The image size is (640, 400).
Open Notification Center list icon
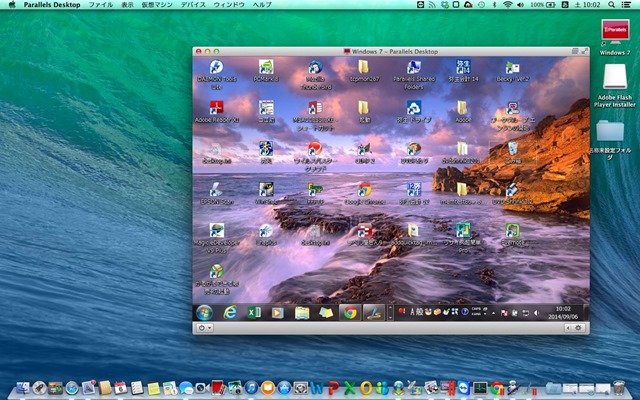625,4
